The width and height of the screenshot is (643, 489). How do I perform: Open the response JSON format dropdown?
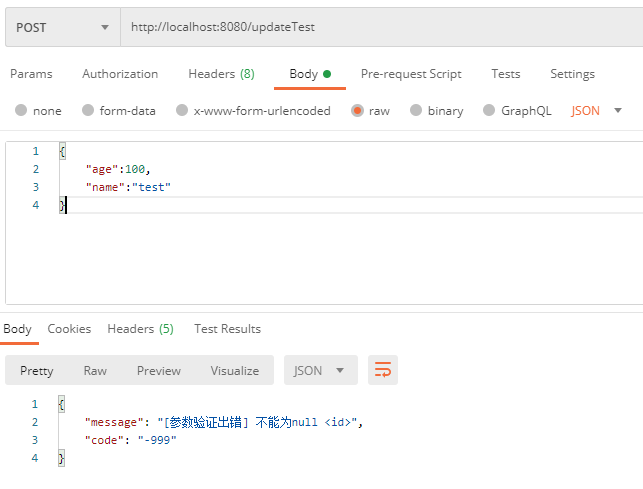[x=320, y=370]
